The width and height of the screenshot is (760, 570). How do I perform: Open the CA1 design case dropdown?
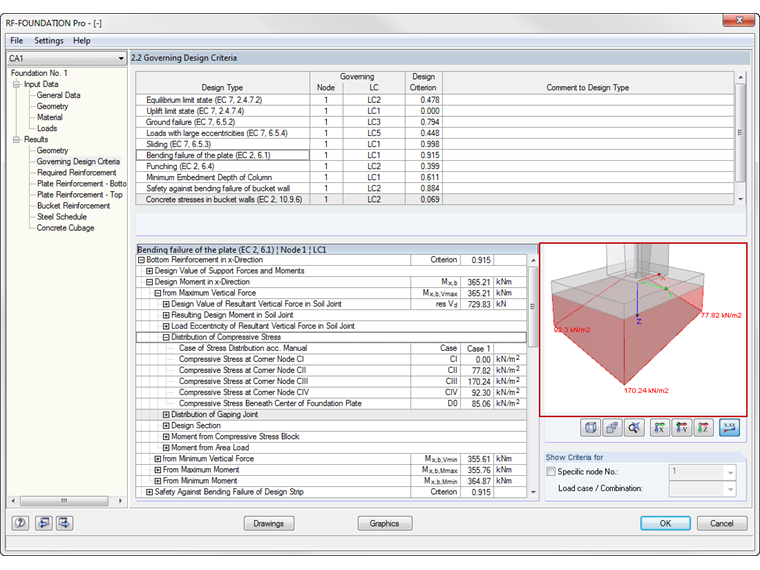tap(121, 58)
